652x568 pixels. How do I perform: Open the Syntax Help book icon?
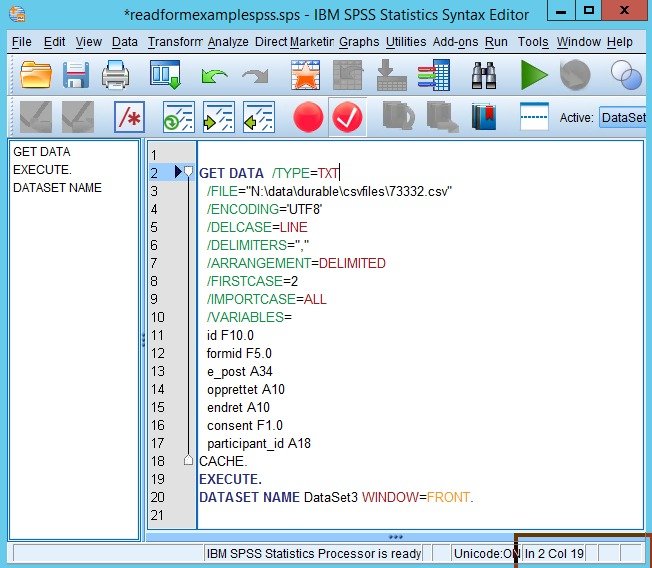click(484, 117)
